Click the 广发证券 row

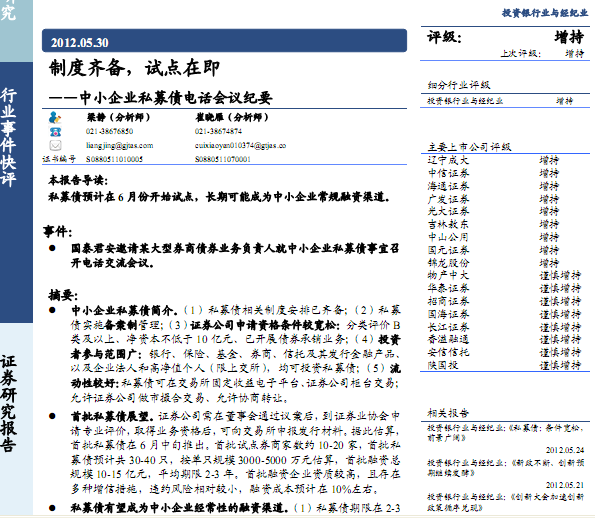(x=505, y=199)
